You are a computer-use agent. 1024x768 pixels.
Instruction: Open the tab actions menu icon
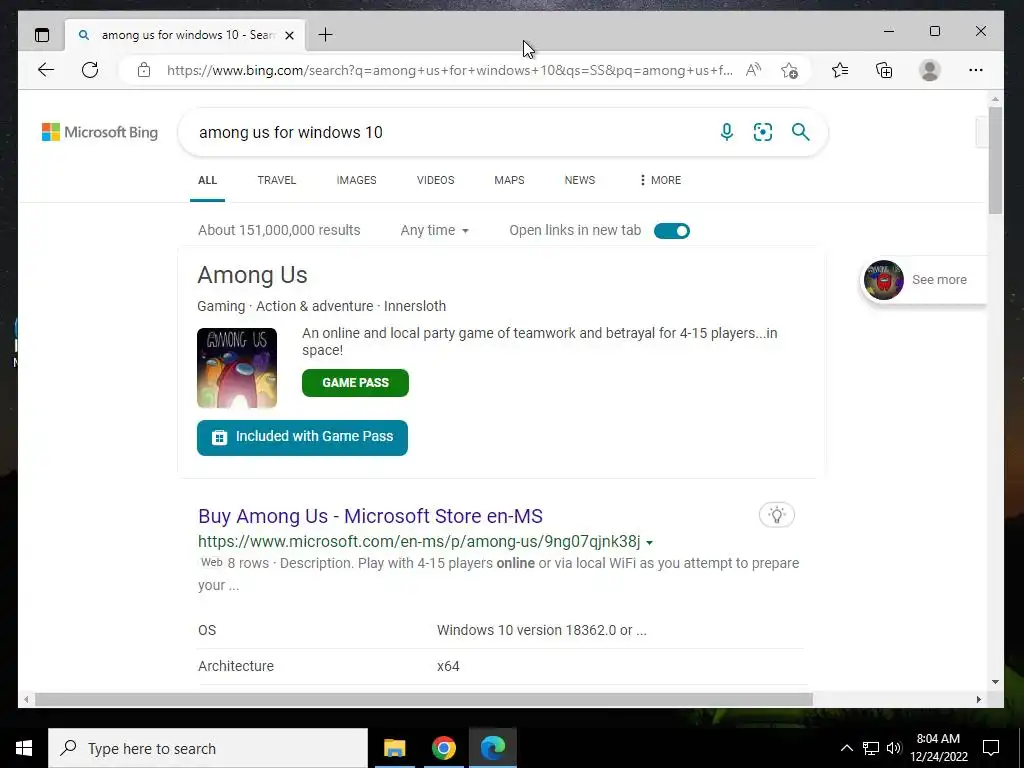coord(42,35)
